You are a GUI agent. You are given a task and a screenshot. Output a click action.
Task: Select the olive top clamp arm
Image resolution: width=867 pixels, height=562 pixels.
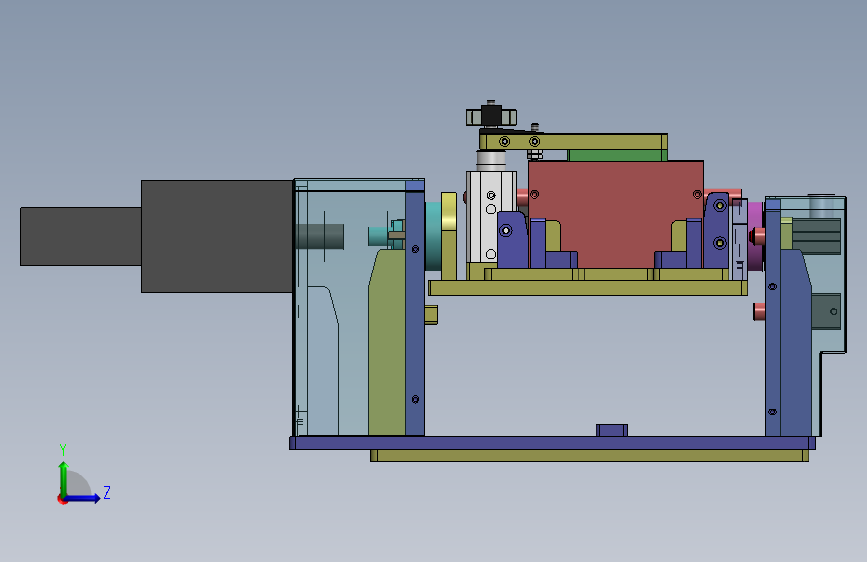[573, 142]
